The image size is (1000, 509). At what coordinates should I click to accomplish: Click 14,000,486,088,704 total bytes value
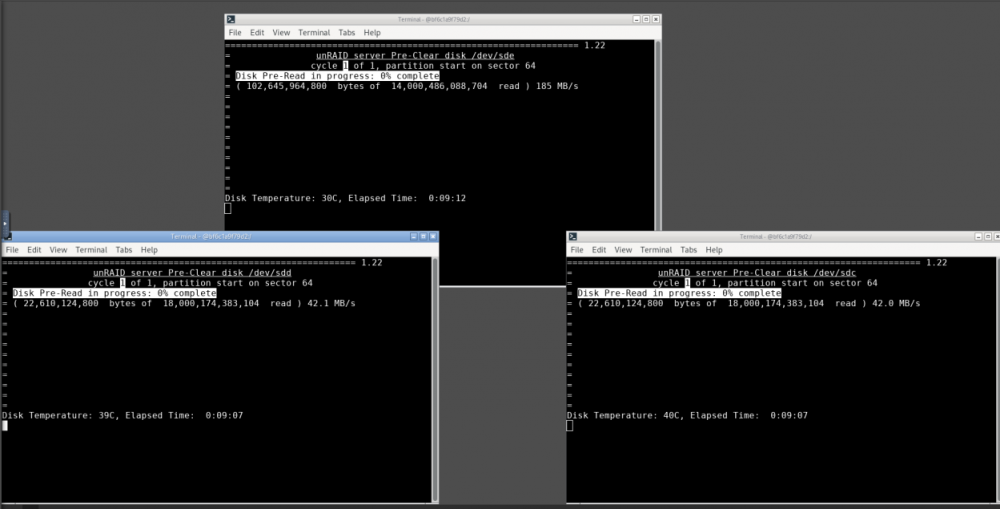click(439, 86)
